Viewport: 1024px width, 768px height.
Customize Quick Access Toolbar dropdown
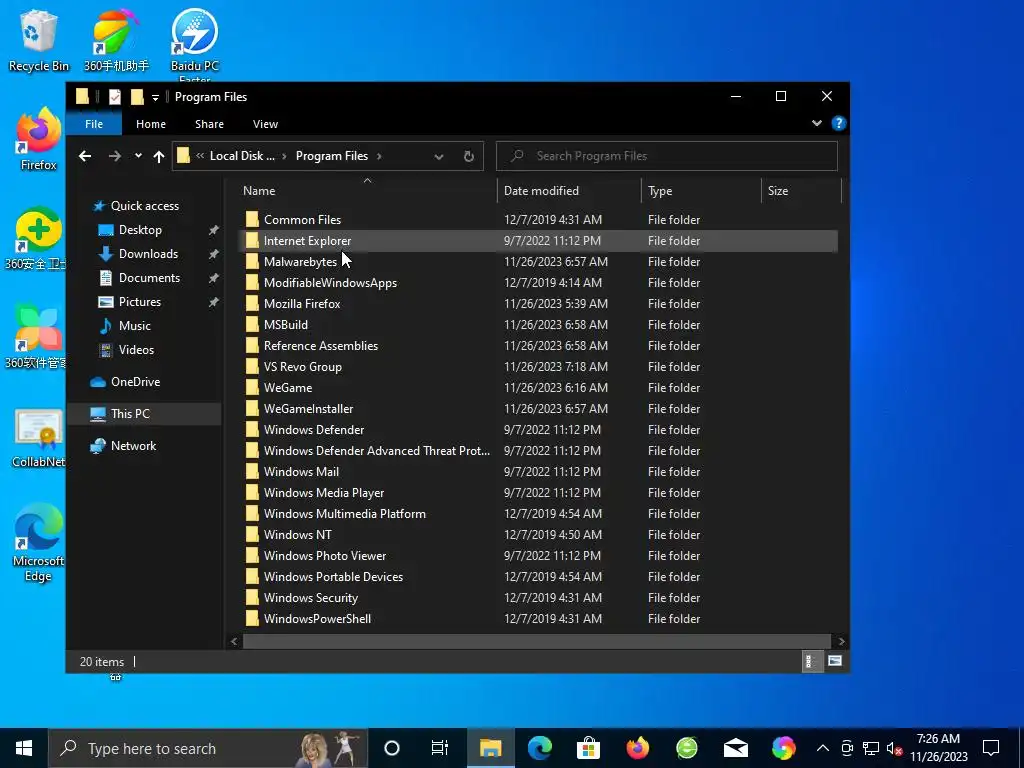tap(155, 97)
